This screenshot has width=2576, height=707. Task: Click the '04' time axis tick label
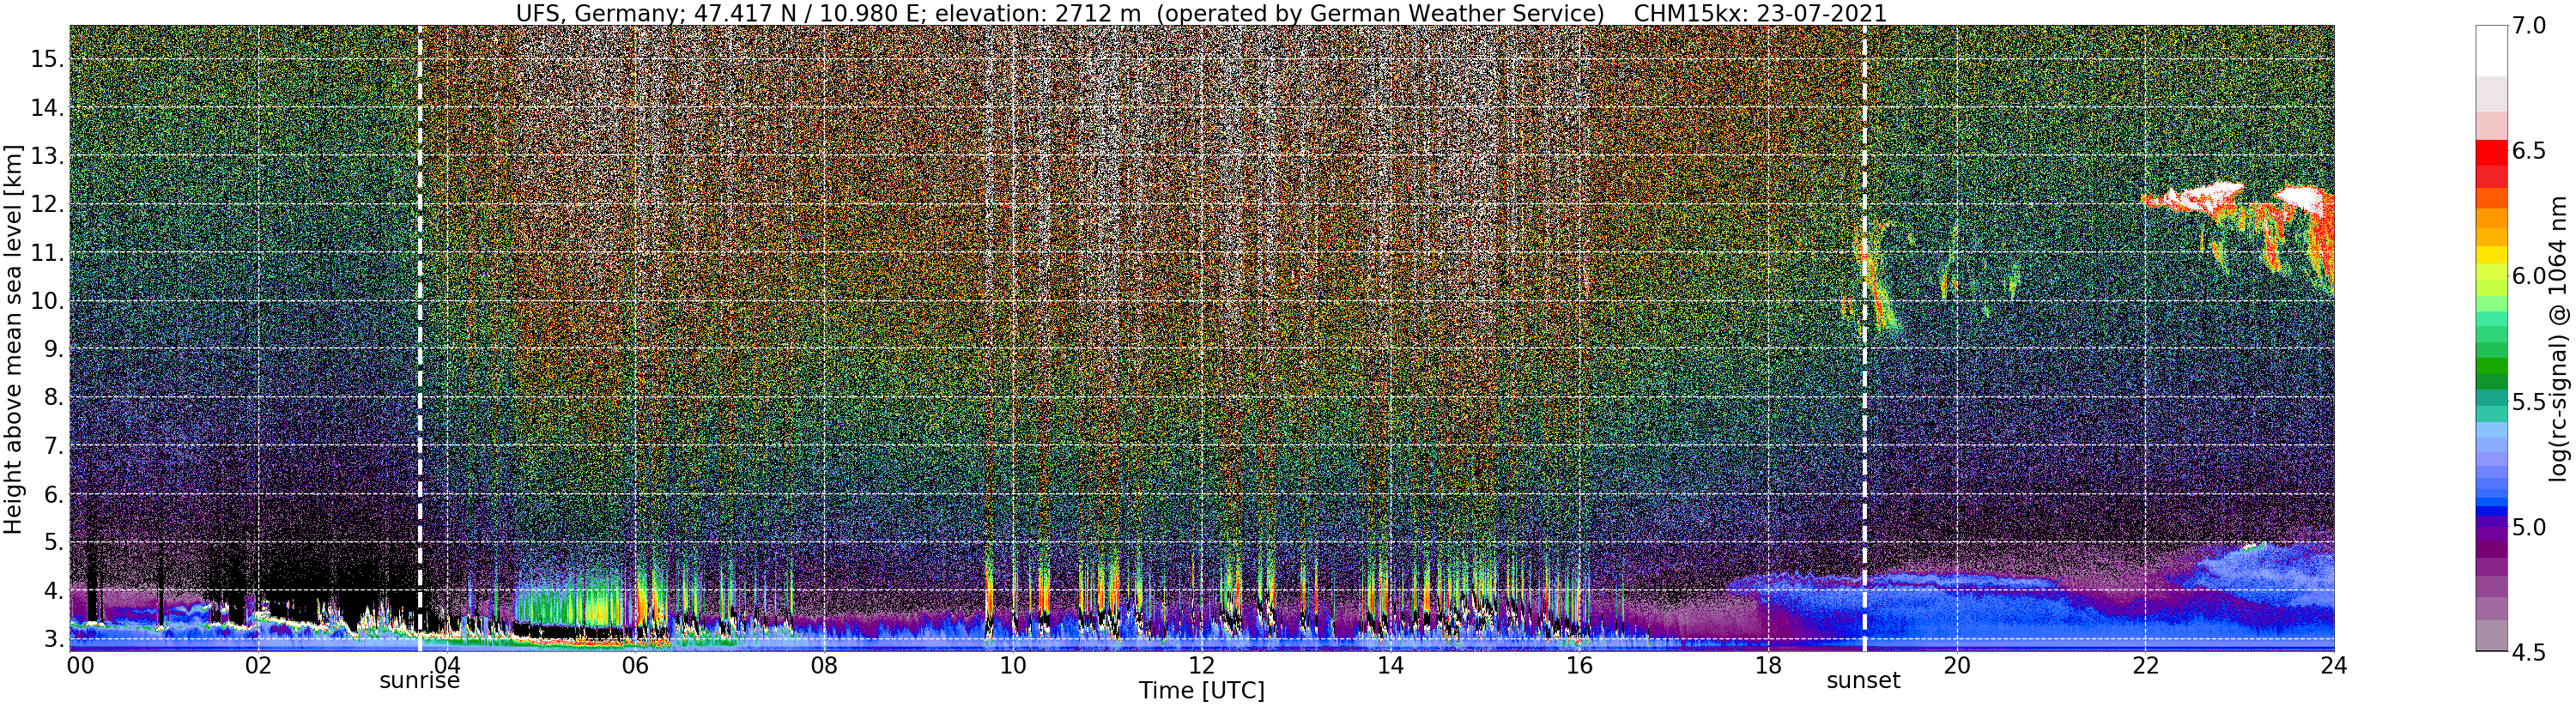447,665
